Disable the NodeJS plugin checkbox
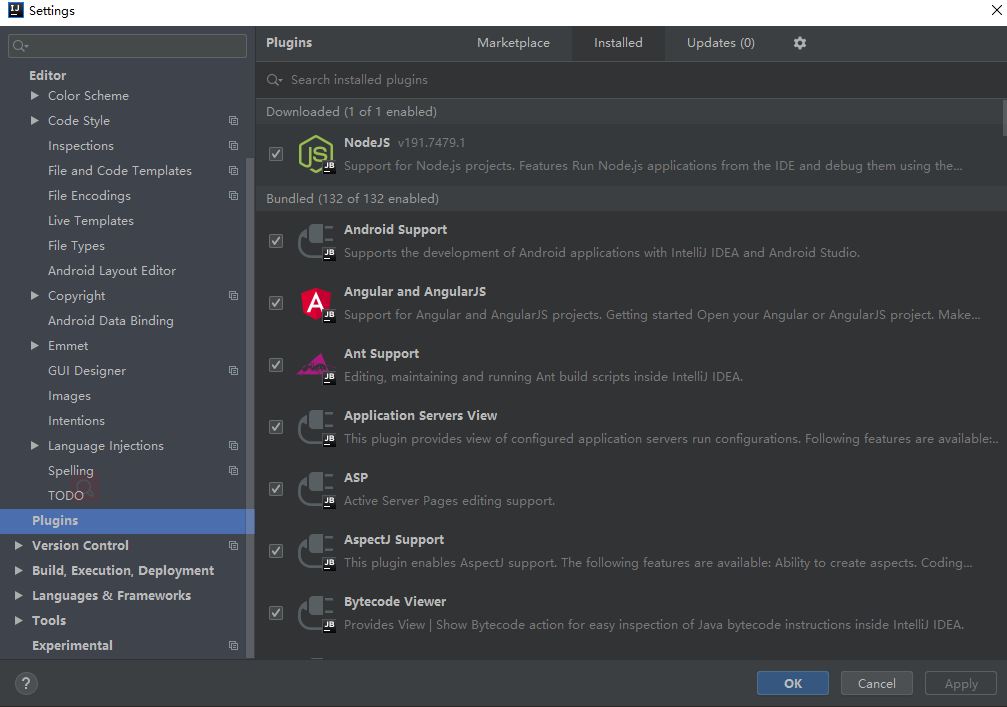 click(x=276, y=154)
